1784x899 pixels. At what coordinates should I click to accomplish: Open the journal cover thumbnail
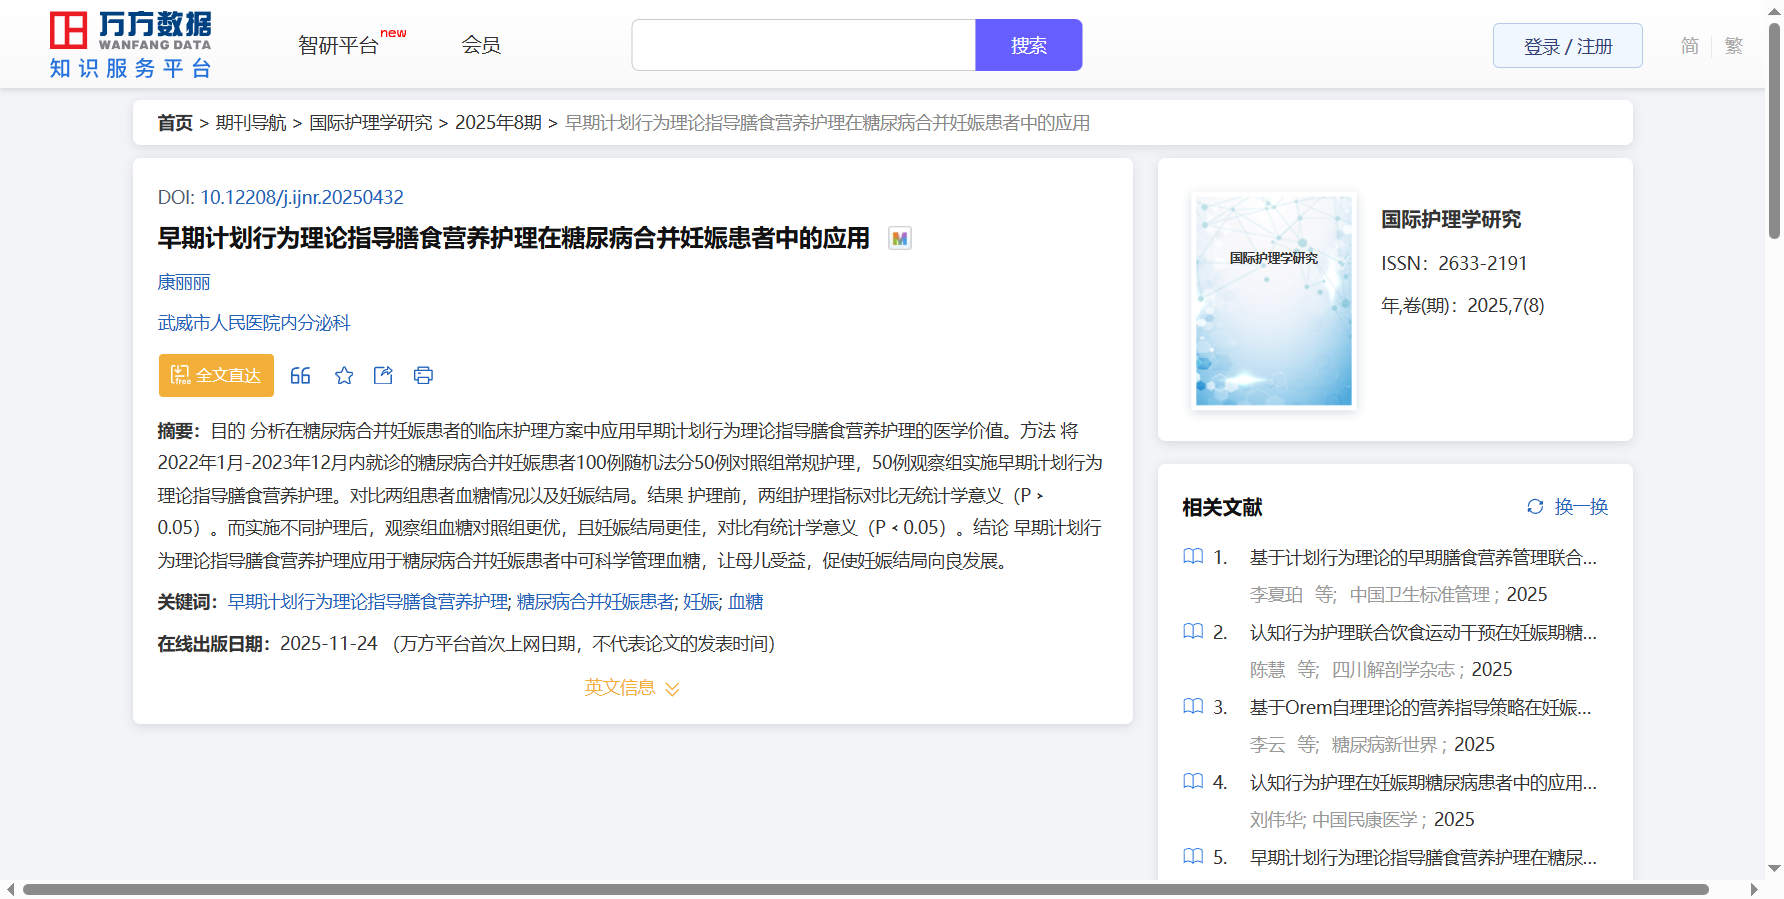click(1273, 301)
